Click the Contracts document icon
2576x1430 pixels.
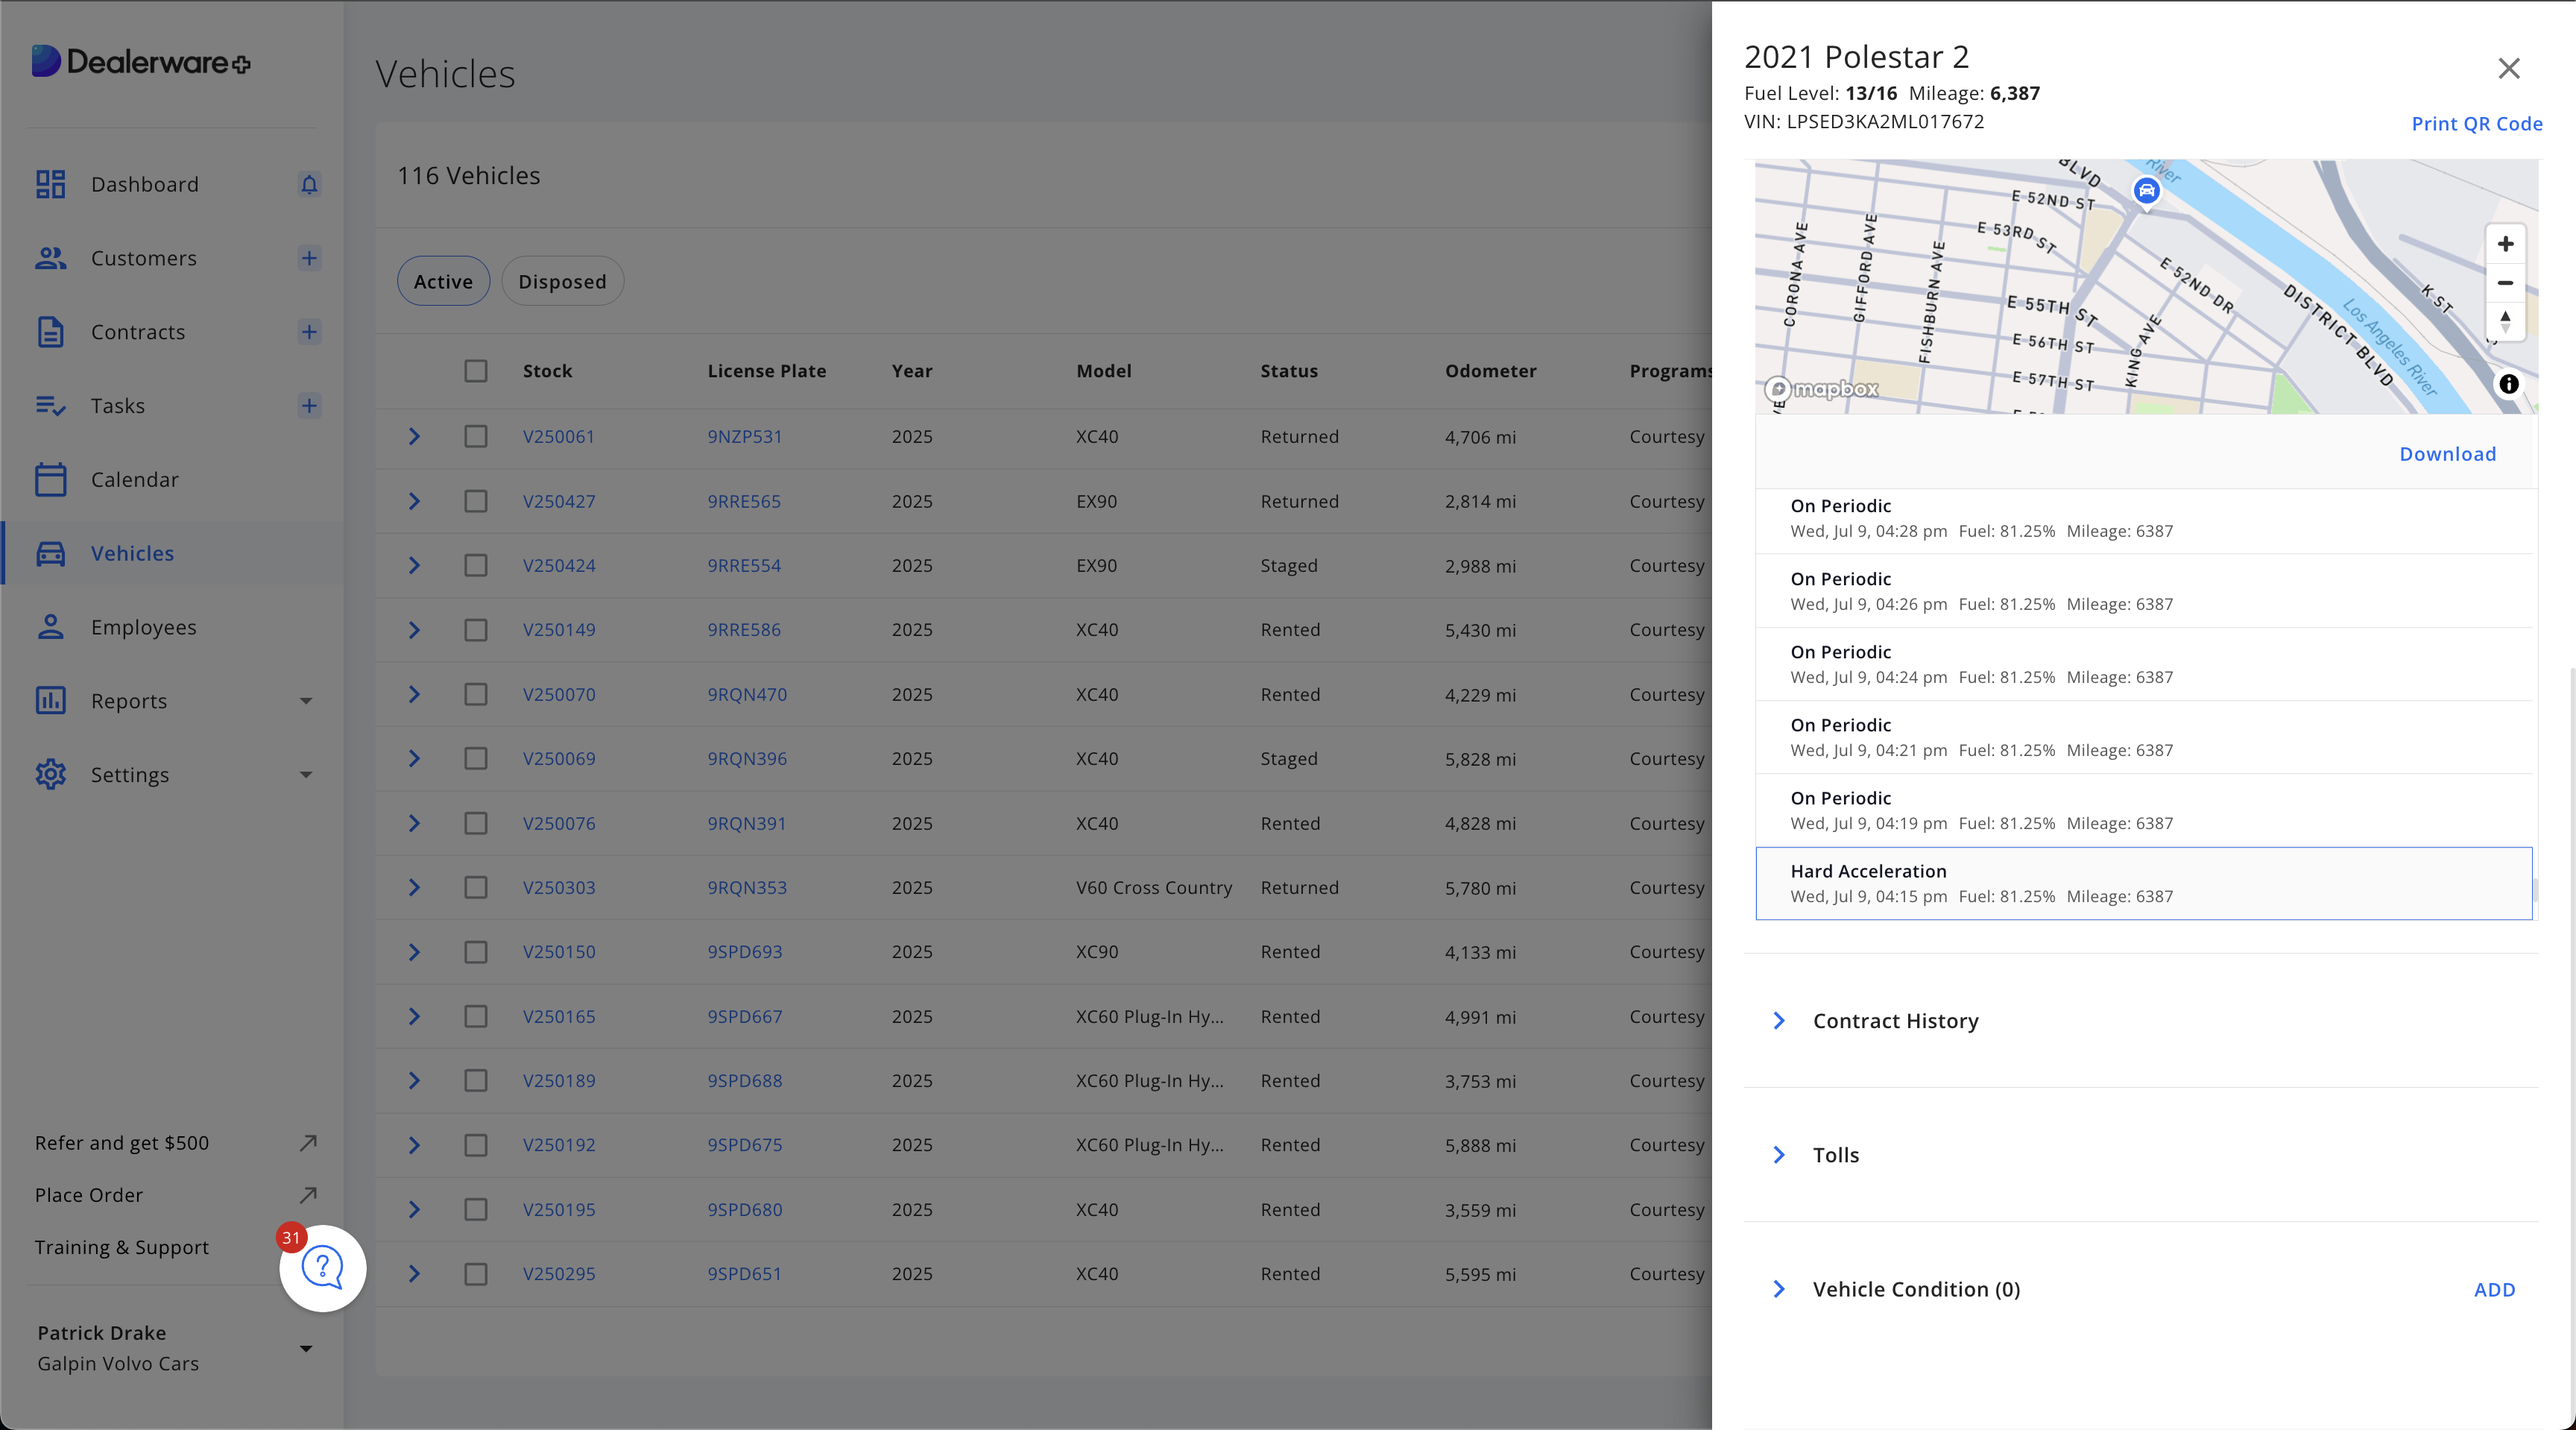coord(51,332)
